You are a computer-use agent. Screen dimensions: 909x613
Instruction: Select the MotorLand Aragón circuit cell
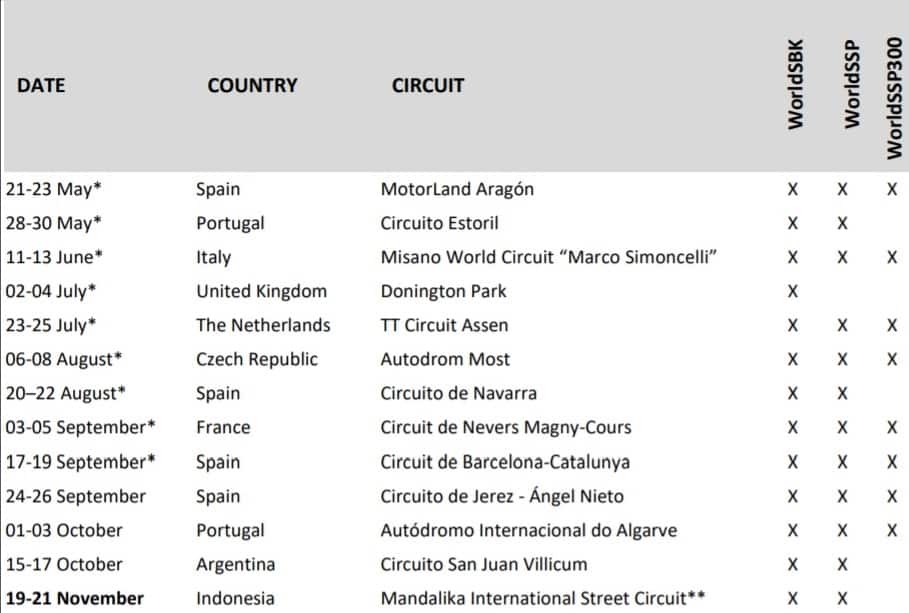457,189
